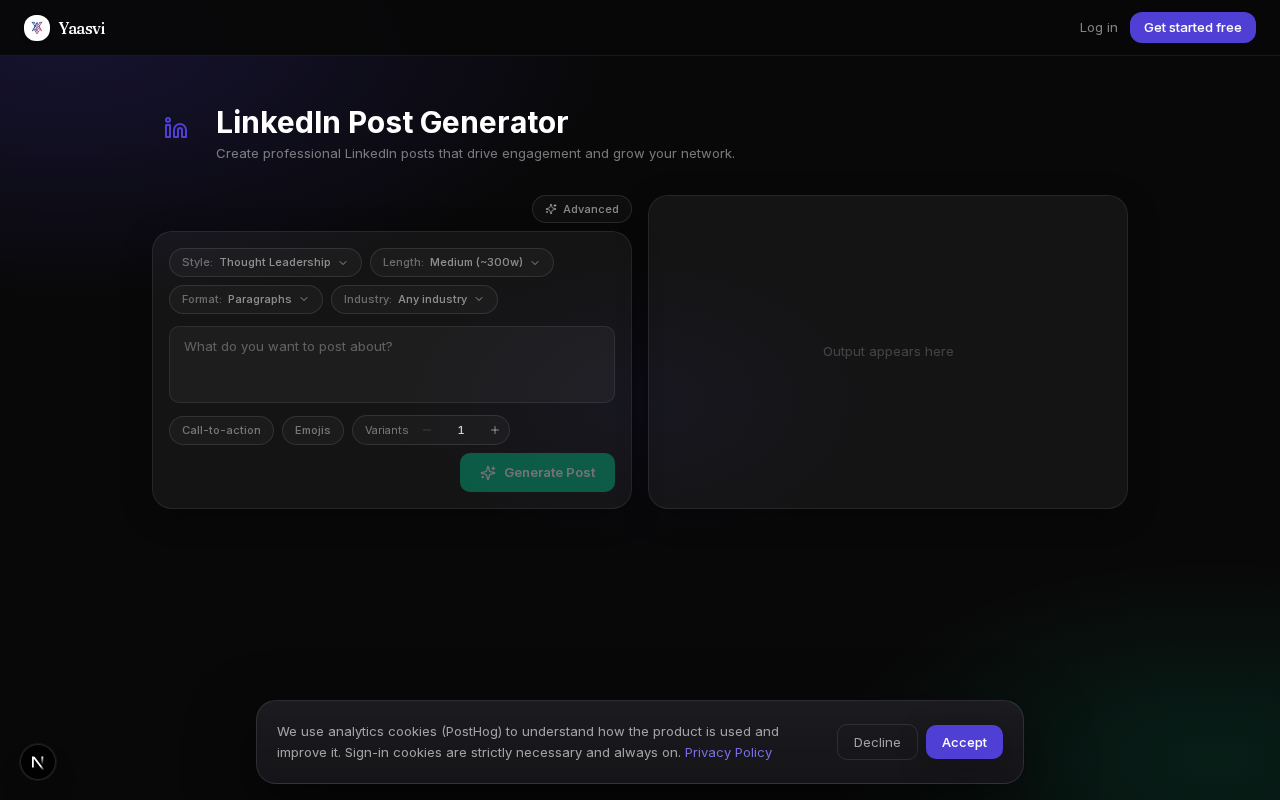Screen dimensions: 1280x800
Task: Click the 'LinkedIn Post Generator' heading
Action: [392, 122]
